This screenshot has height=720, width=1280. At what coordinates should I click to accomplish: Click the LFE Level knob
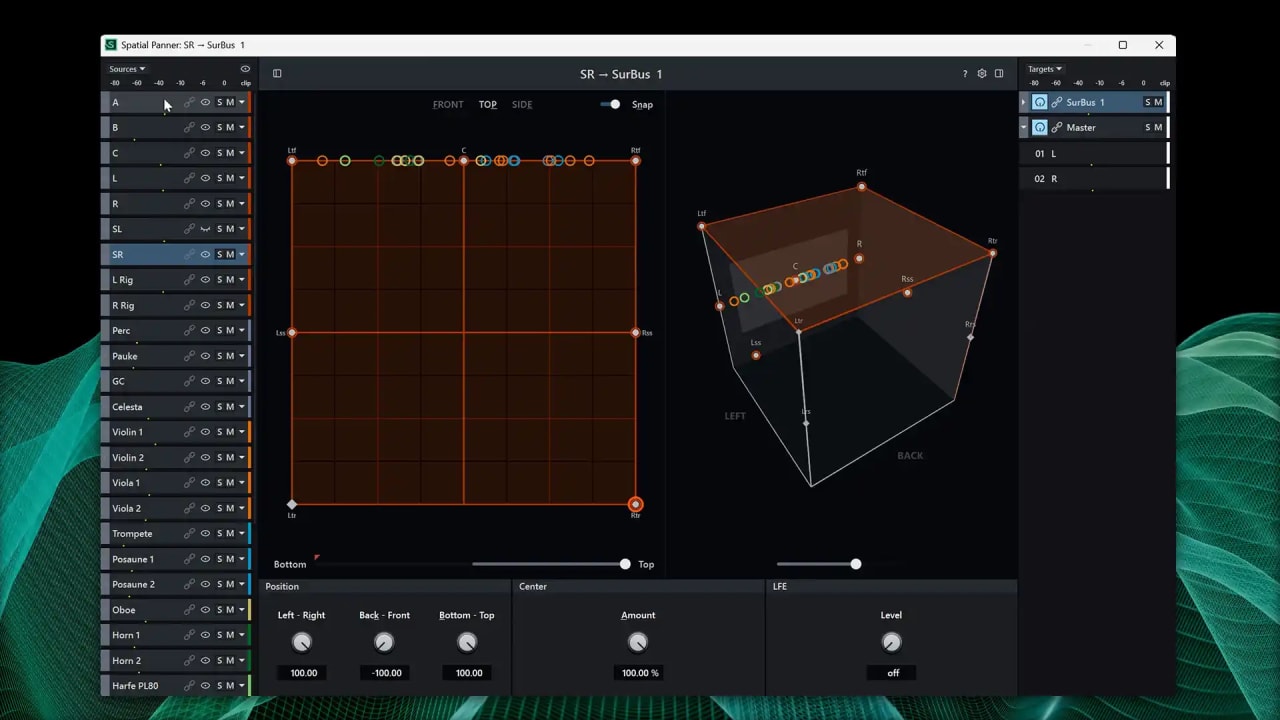[891, 642]
